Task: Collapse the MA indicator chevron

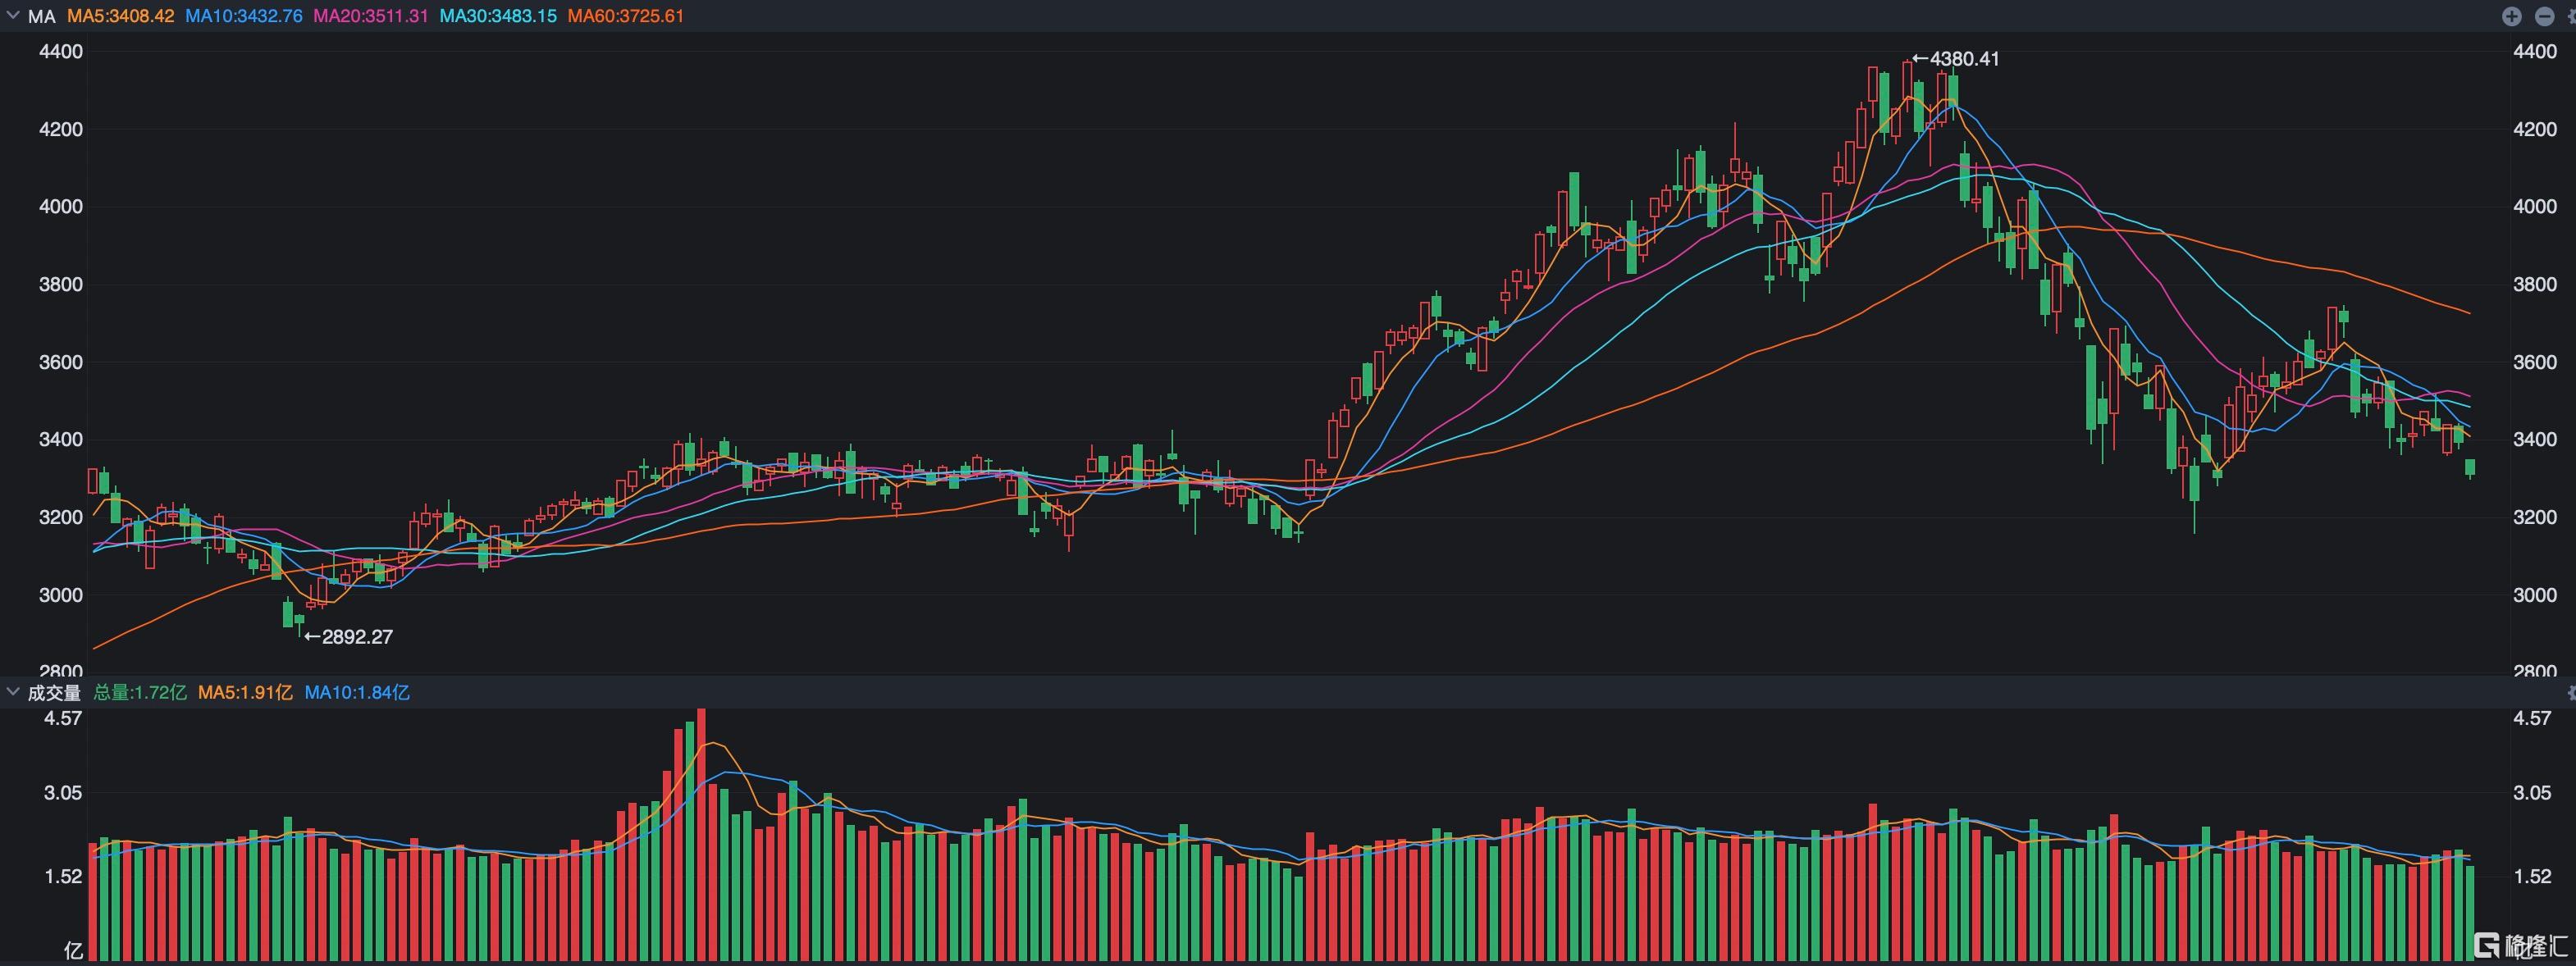Action: 13,16
